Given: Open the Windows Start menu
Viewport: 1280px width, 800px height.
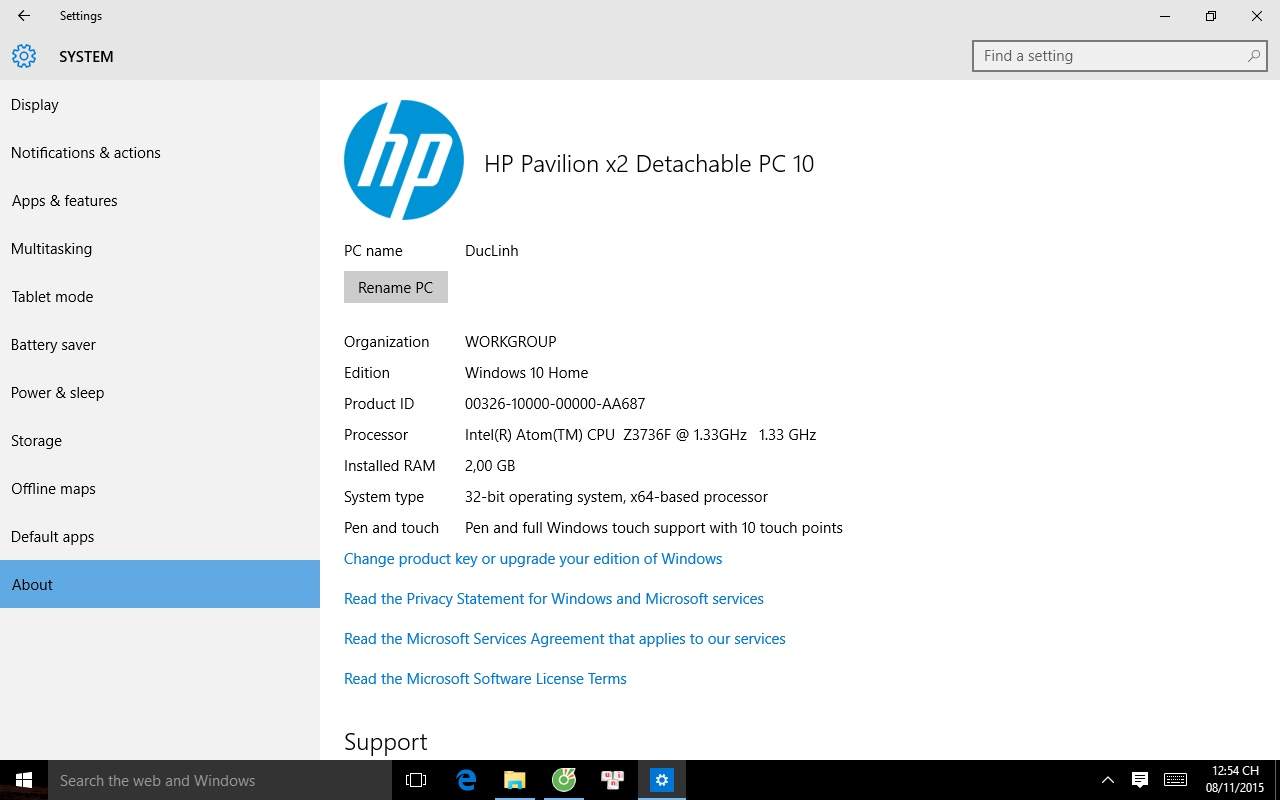Looking at the screenshot, I should coord(24,780).
